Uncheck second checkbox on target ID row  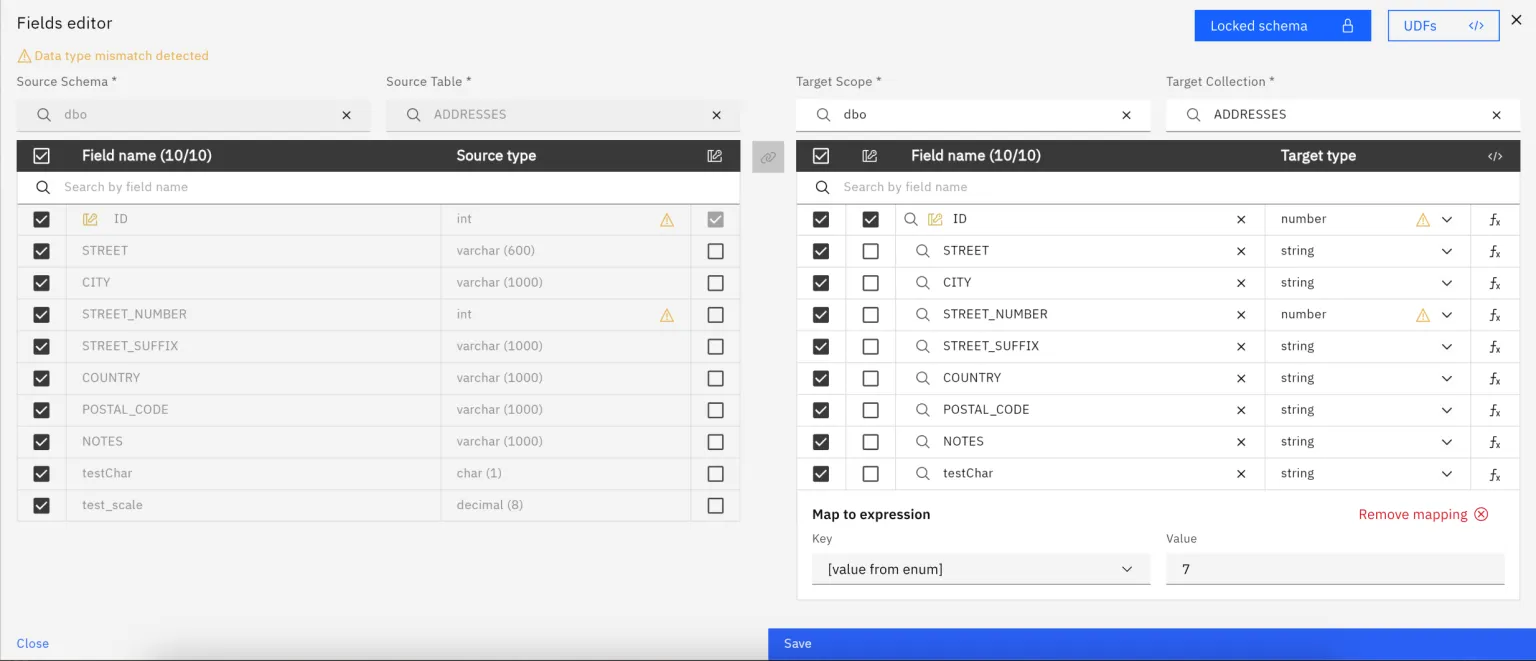point(870,219)
